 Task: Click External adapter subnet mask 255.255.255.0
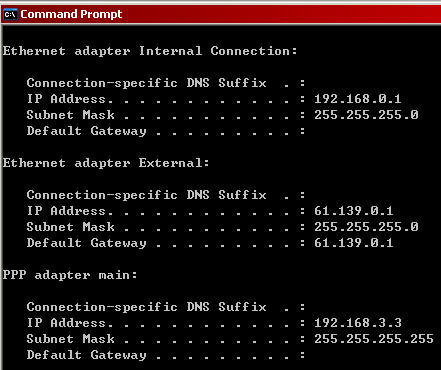click(366, 227)
